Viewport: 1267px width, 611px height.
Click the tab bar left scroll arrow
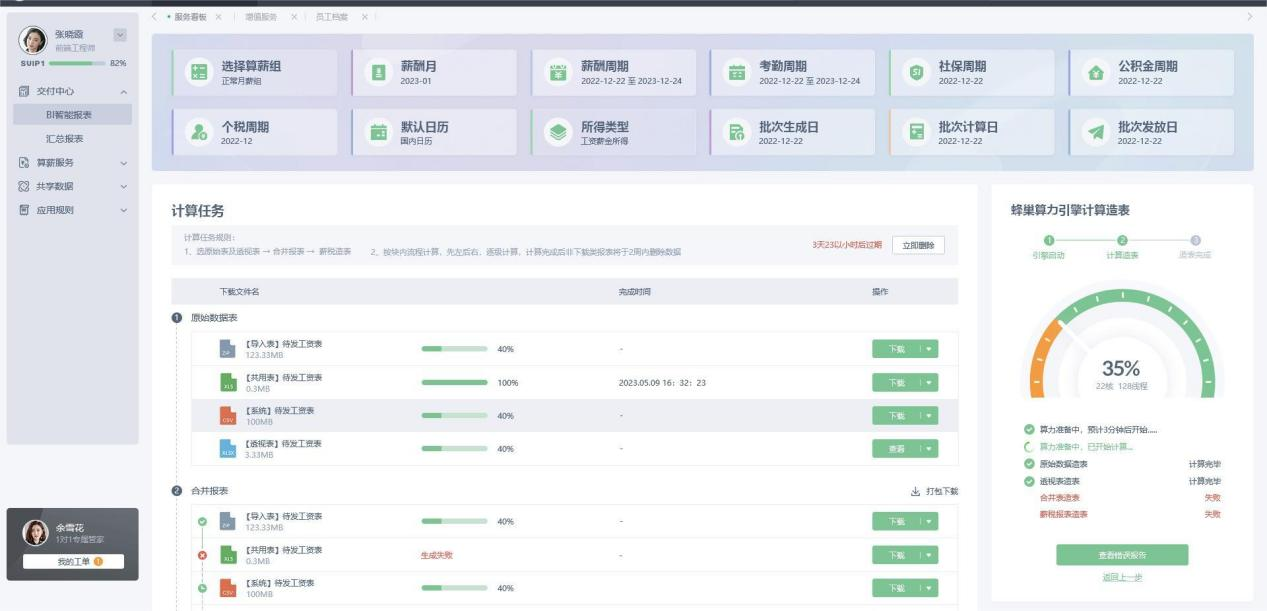154,17
